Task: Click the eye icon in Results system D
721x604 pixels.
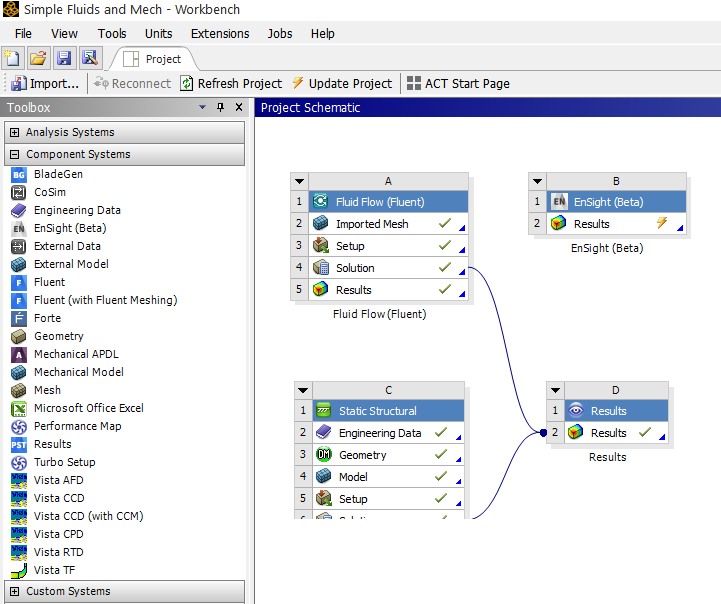Action: click(576, 410)
